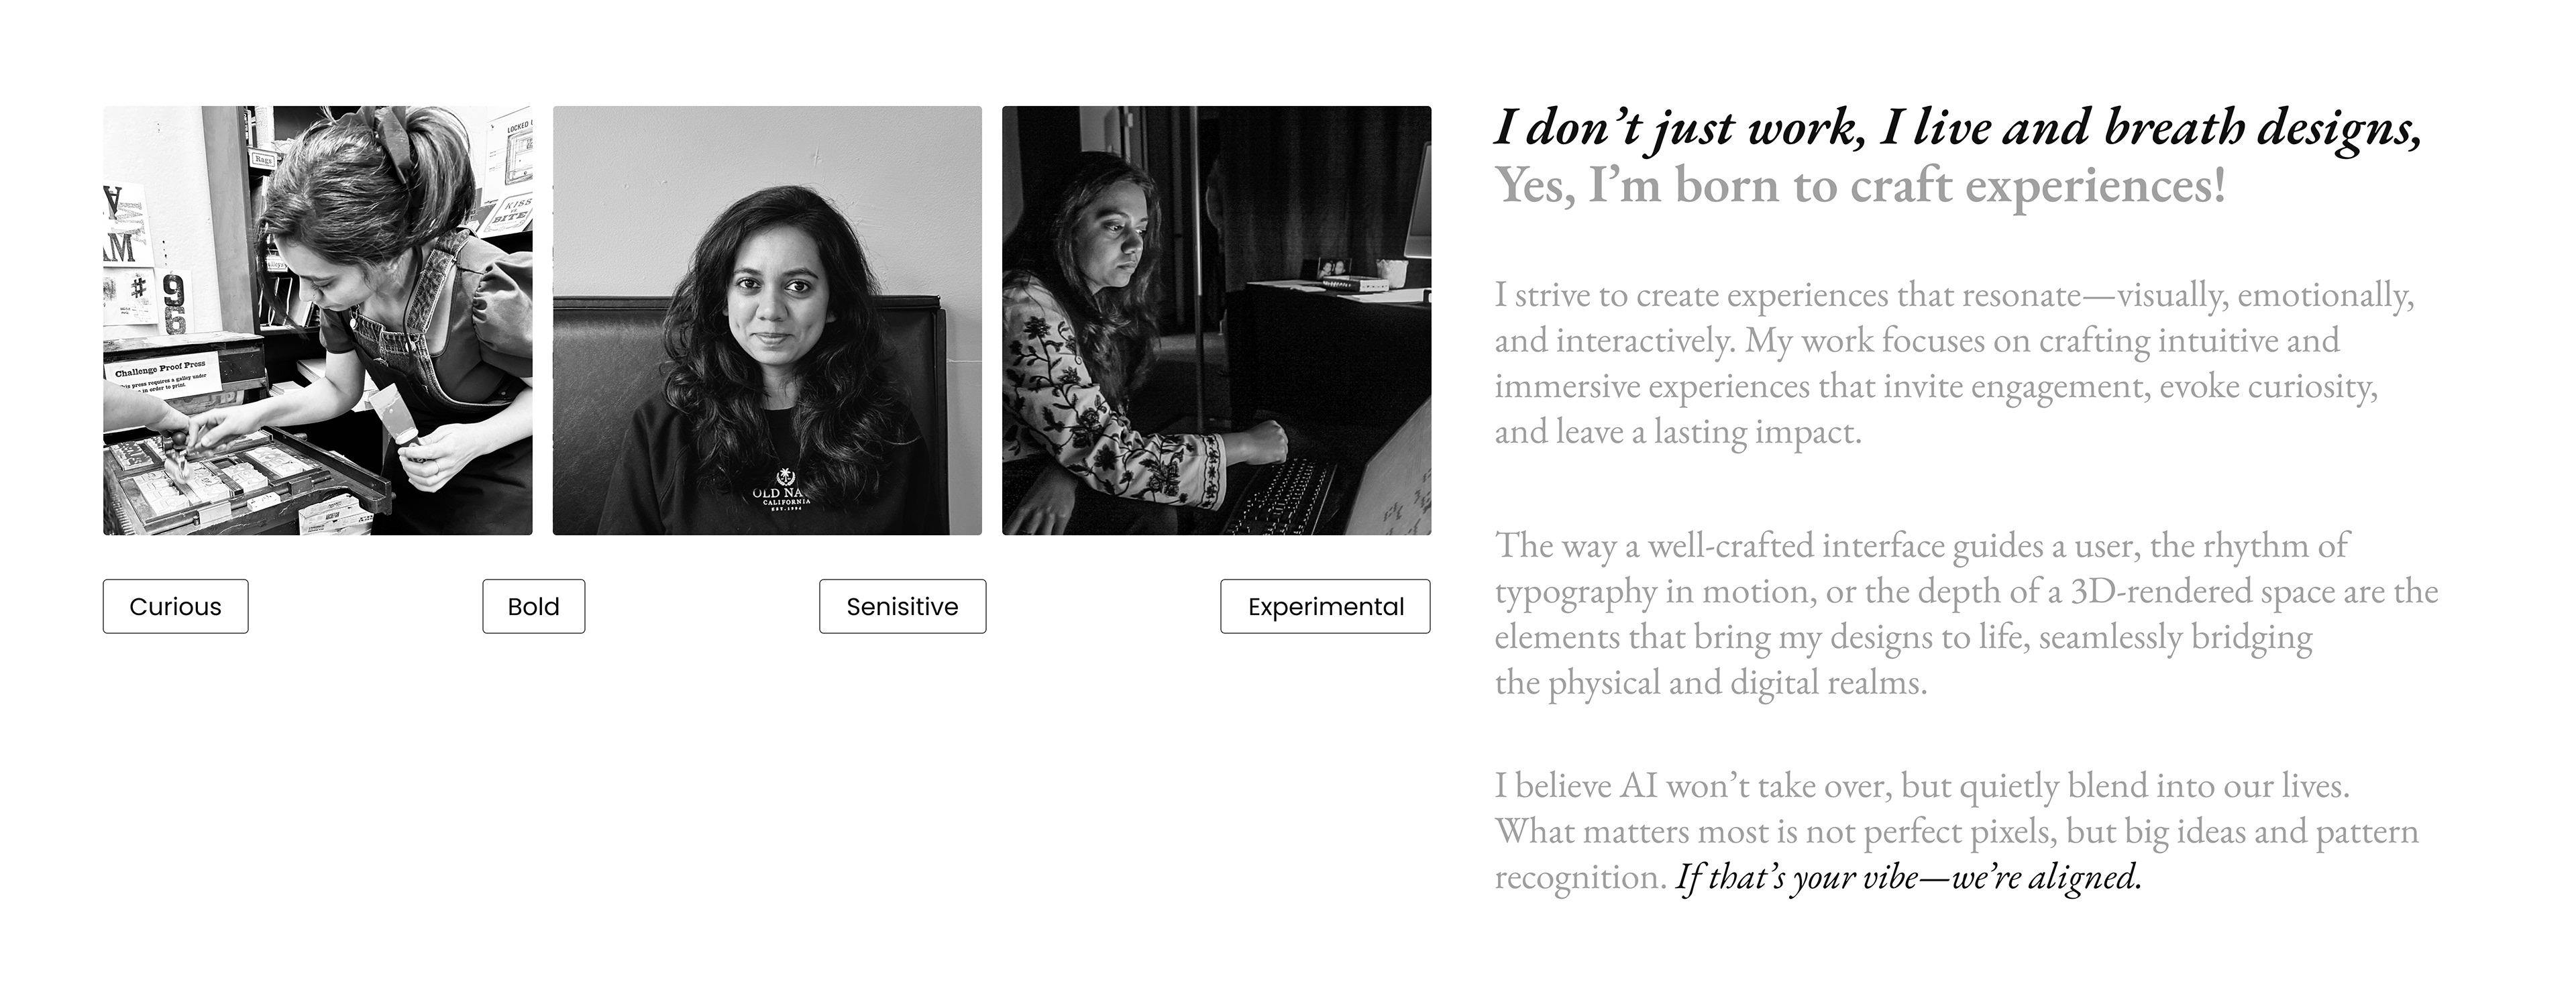This screenshot has height=982, width=2576.
Task: Click the word "AI" in last paragraph
Action: point(1638,786)
